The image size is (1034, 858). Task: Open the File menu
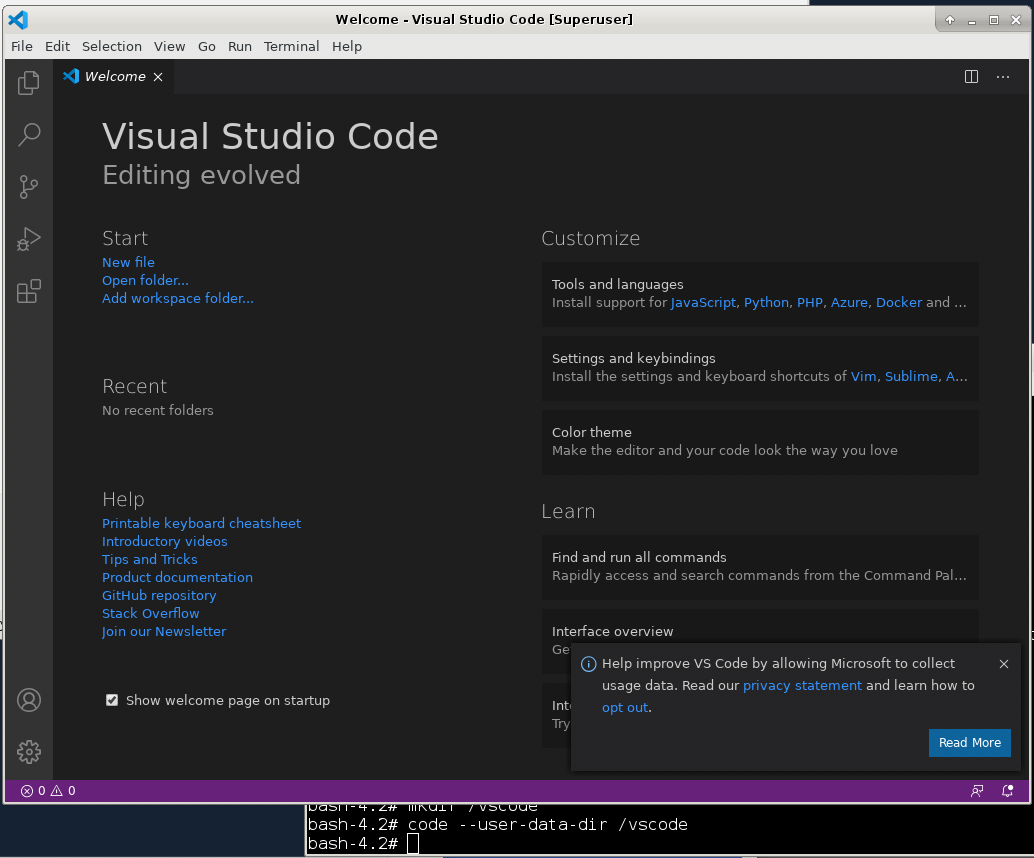click(x=22, y=46)
